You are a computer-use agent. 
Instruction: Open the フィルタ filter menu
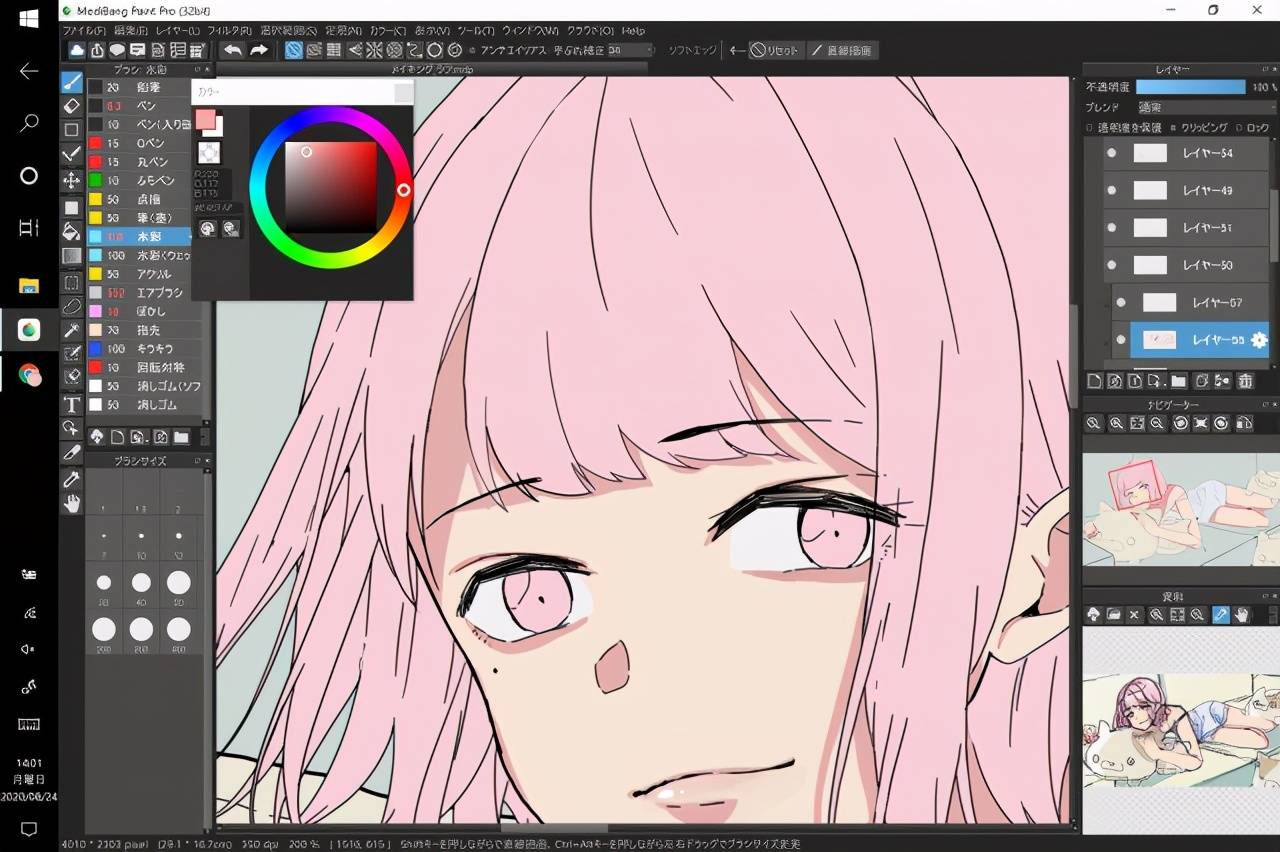coord(229,31)
